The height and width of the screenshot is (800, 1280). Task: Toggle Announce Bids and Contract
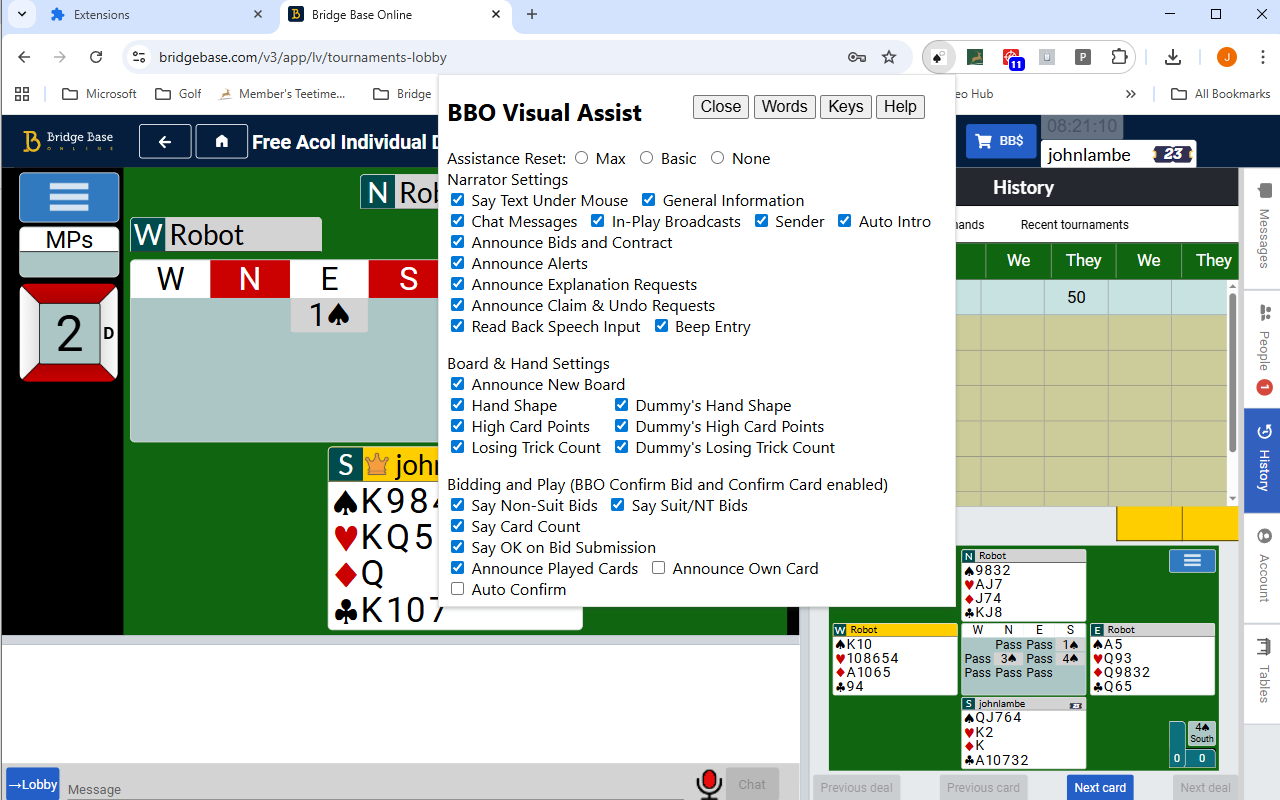point(457,242)
